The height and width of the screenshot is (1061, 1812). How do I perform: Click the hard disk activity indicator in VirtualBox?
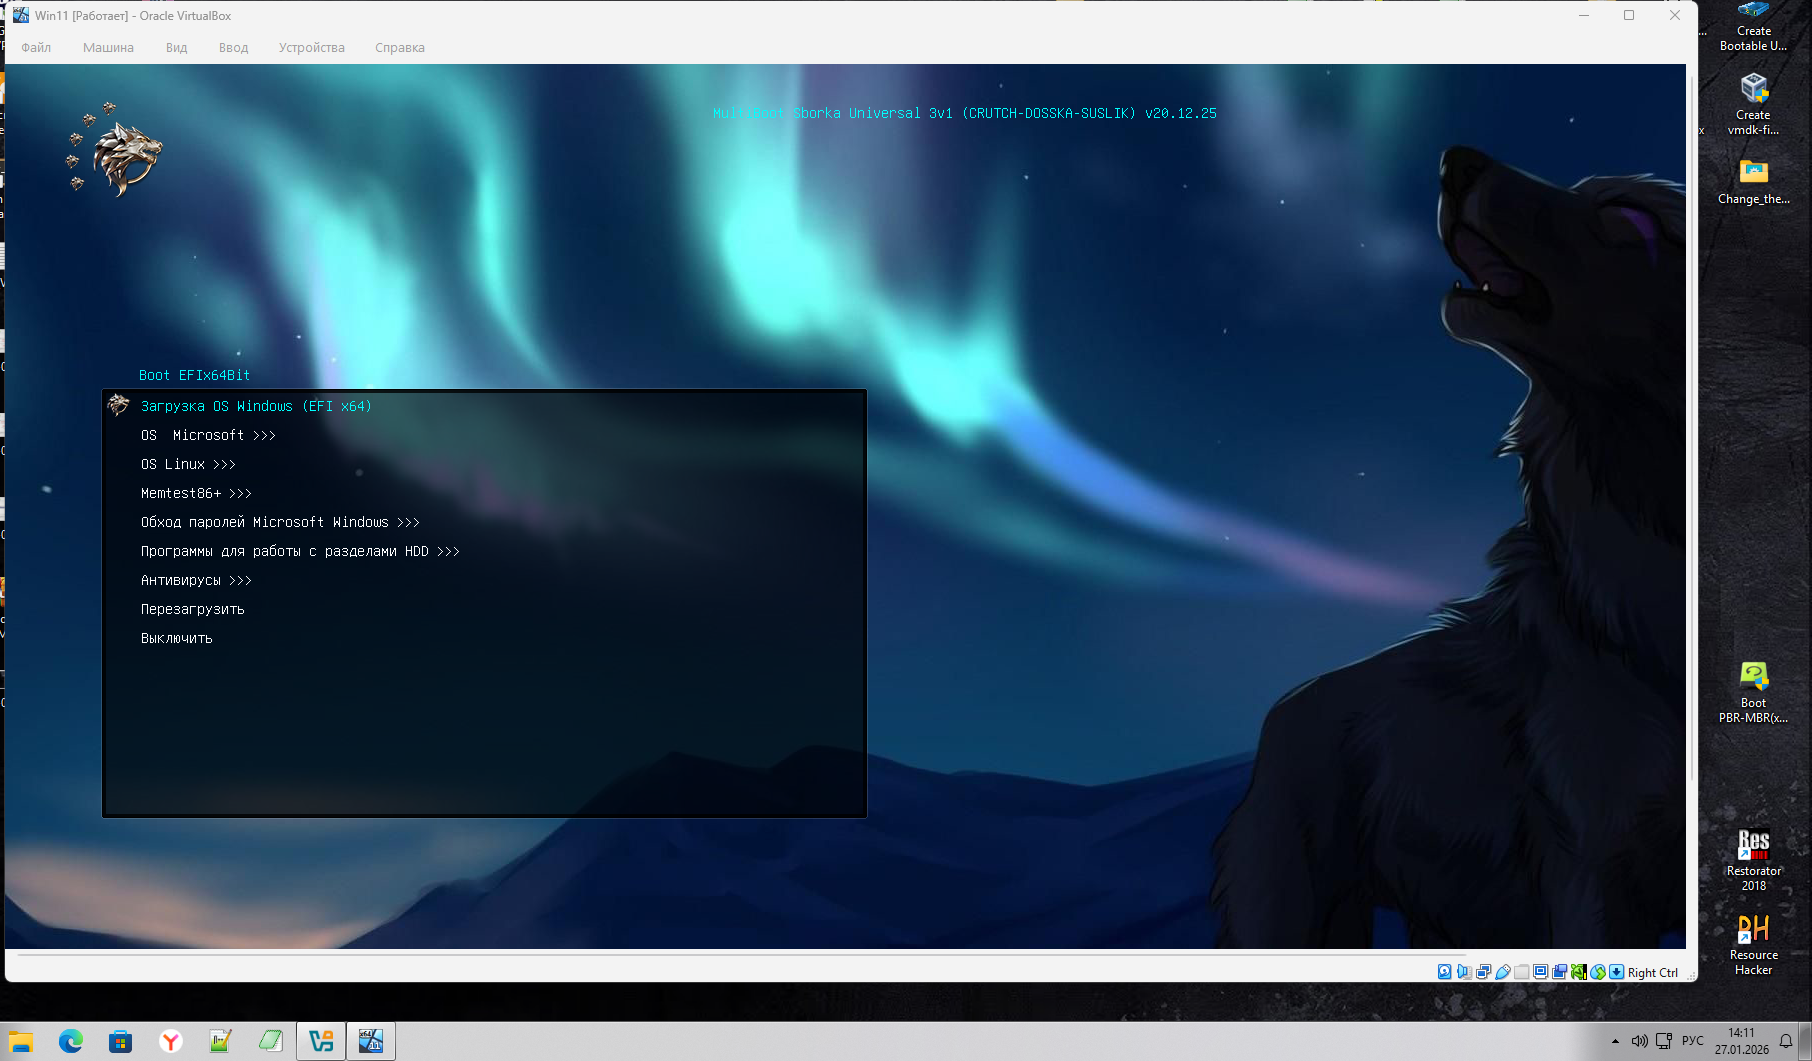tap(1444, 972)
